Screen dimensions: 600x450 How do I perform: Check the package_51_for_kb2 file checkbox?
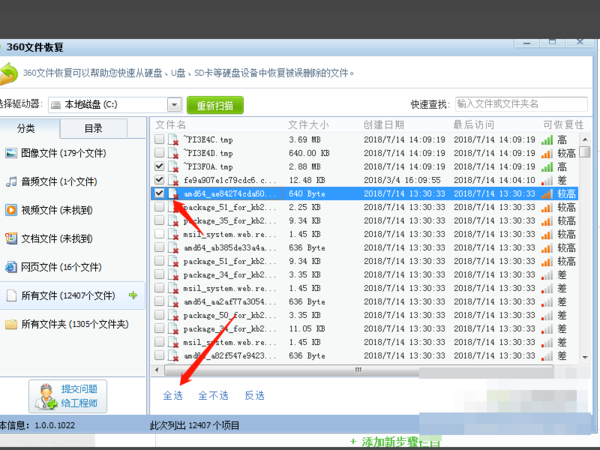pyautogui.click(x=160, y=207)
